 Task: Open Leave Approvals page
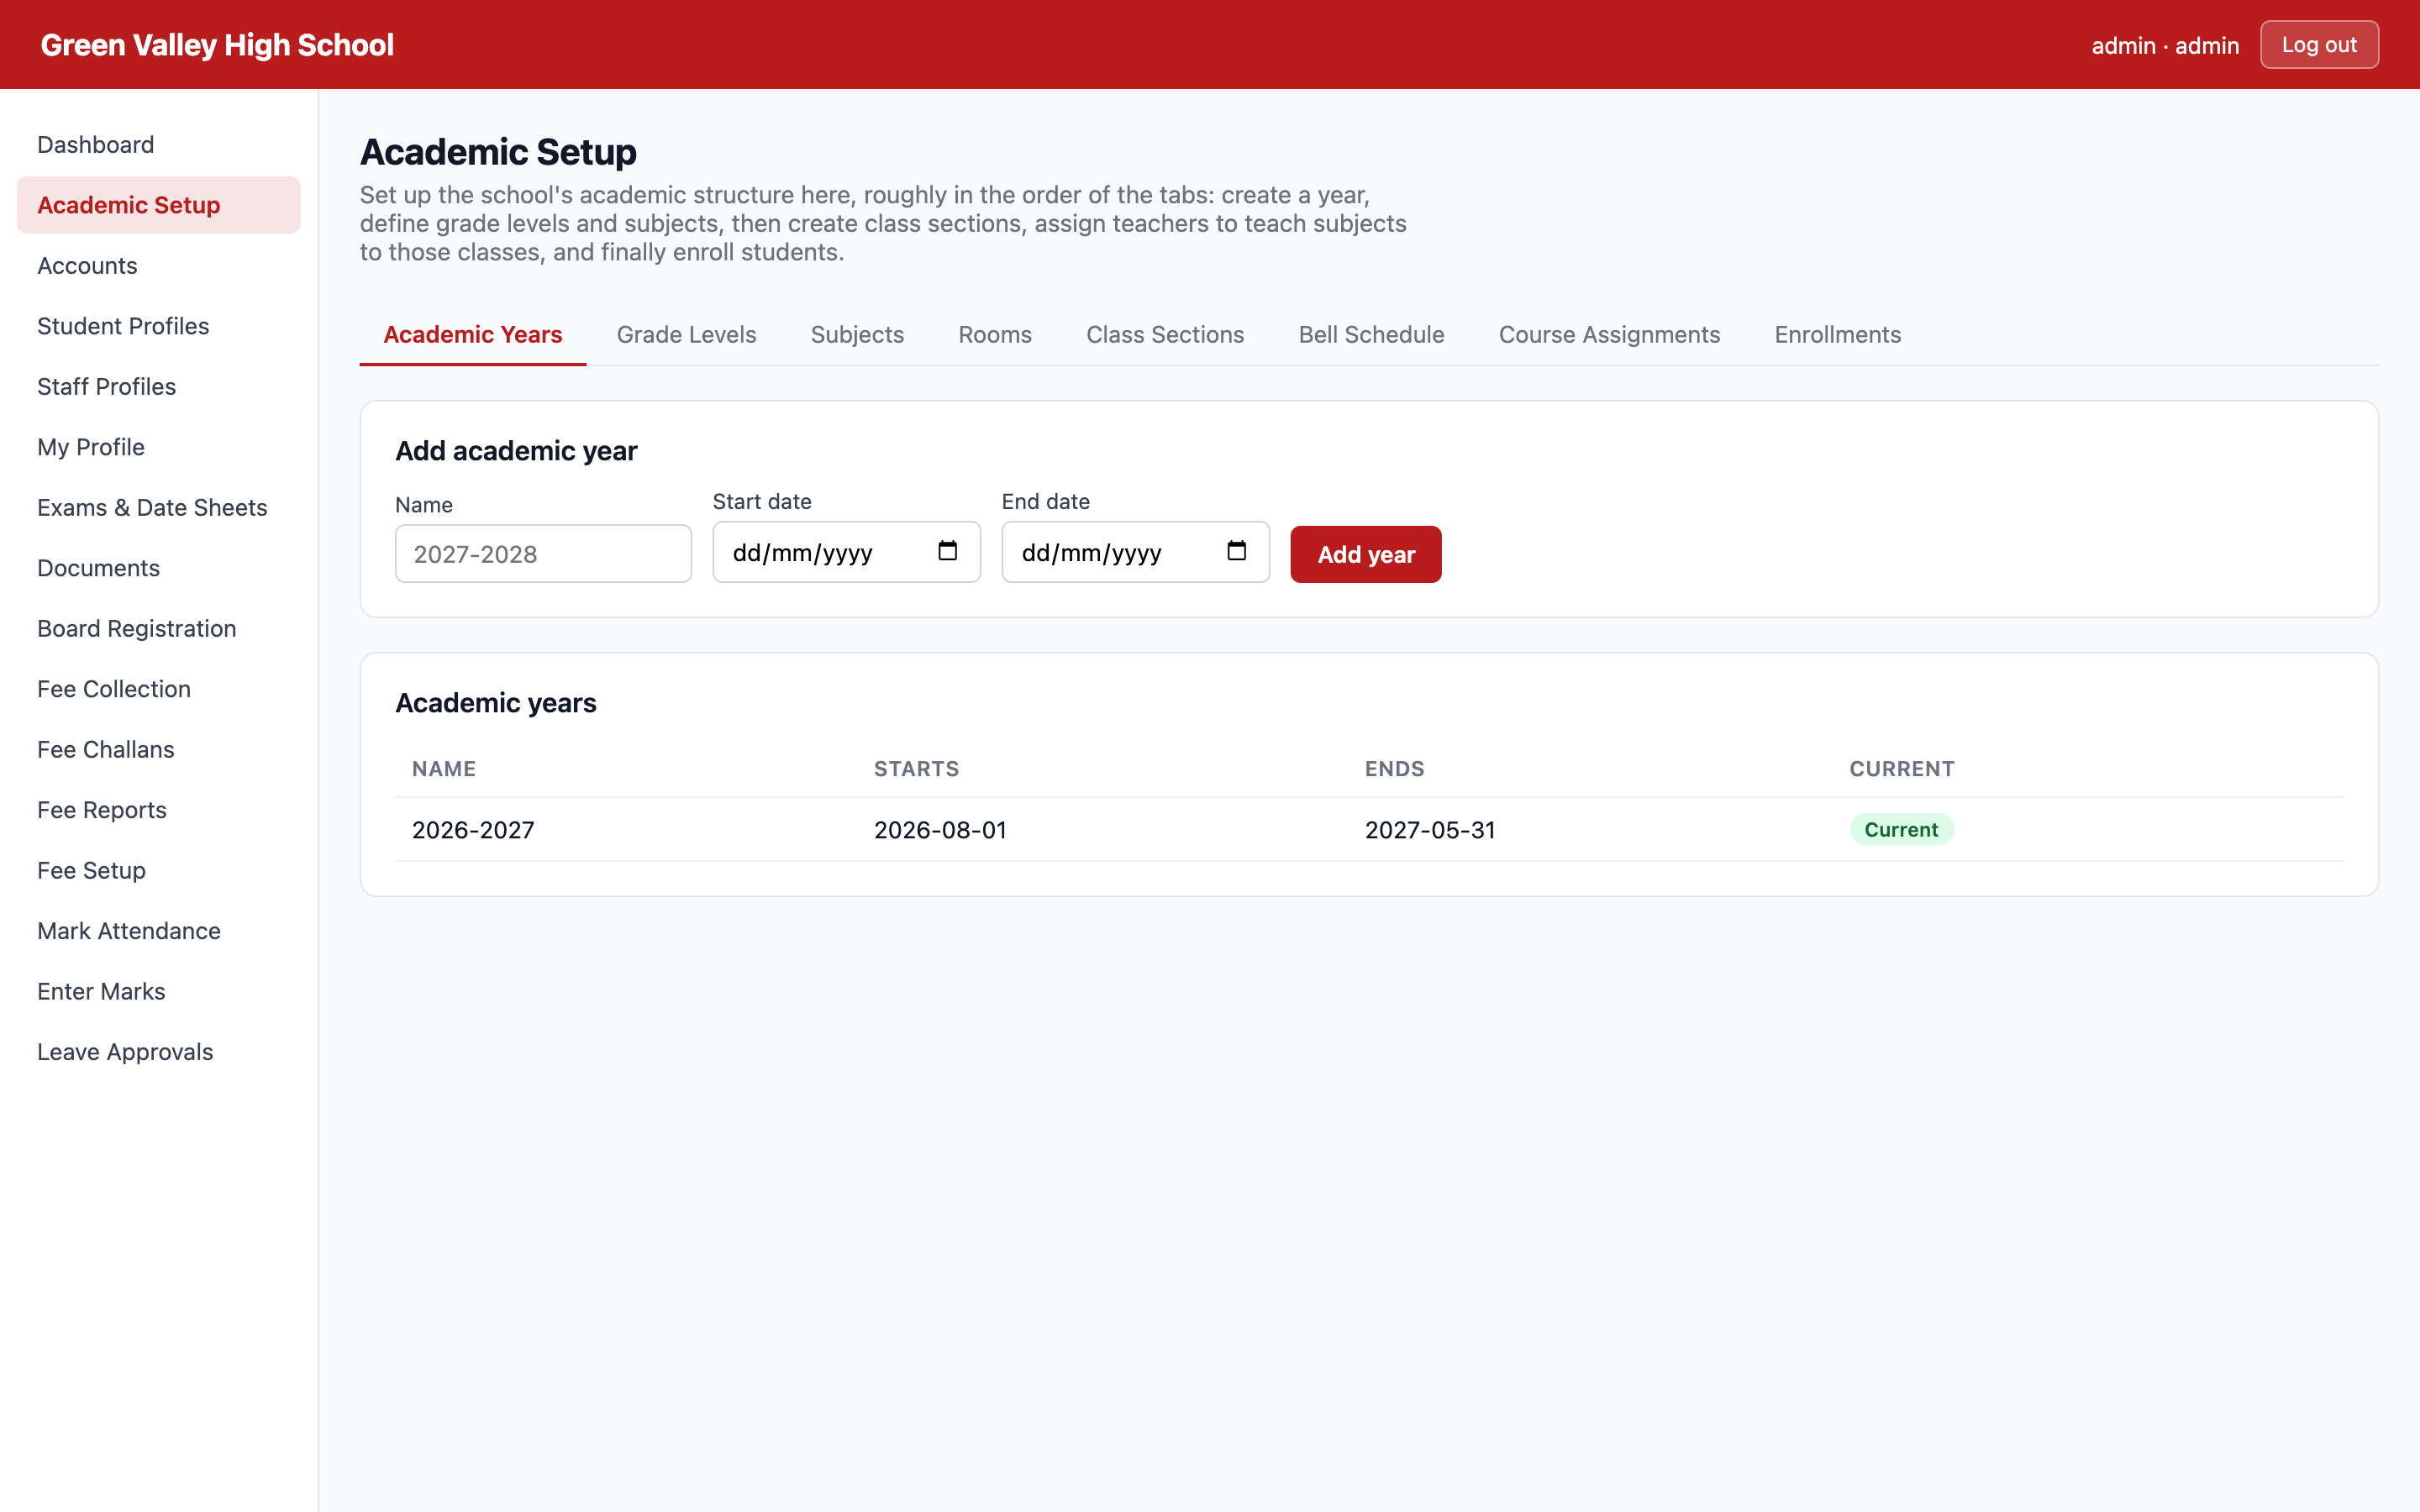pos(159,1052)
